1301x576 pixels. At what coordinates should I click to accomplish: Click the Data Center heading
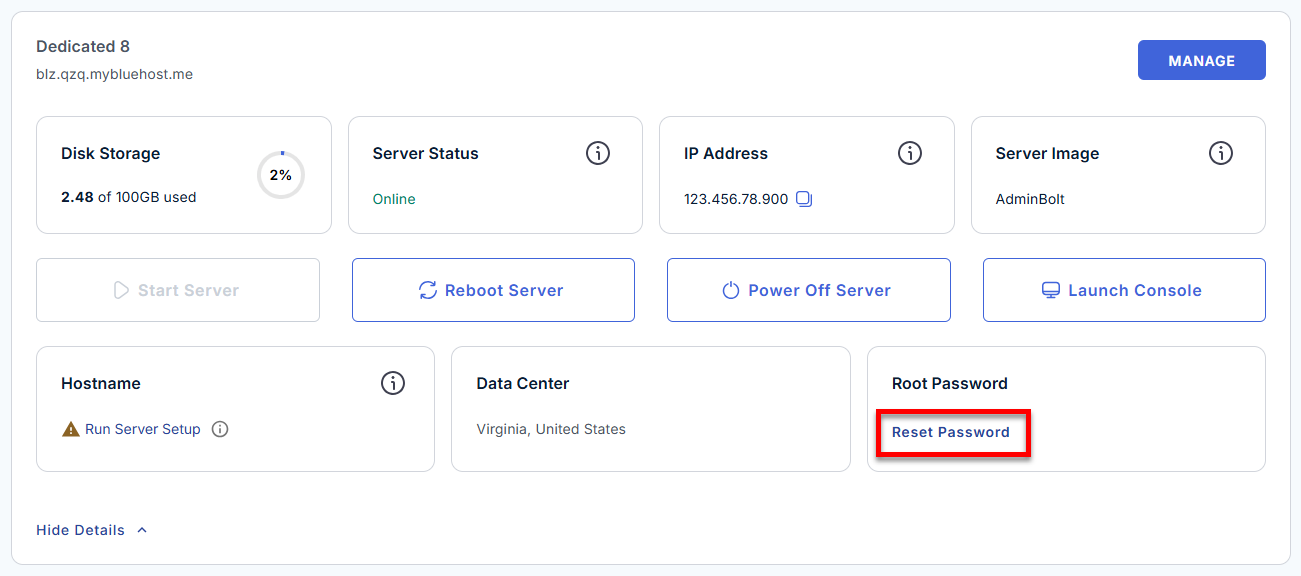[x=523, y=383]
